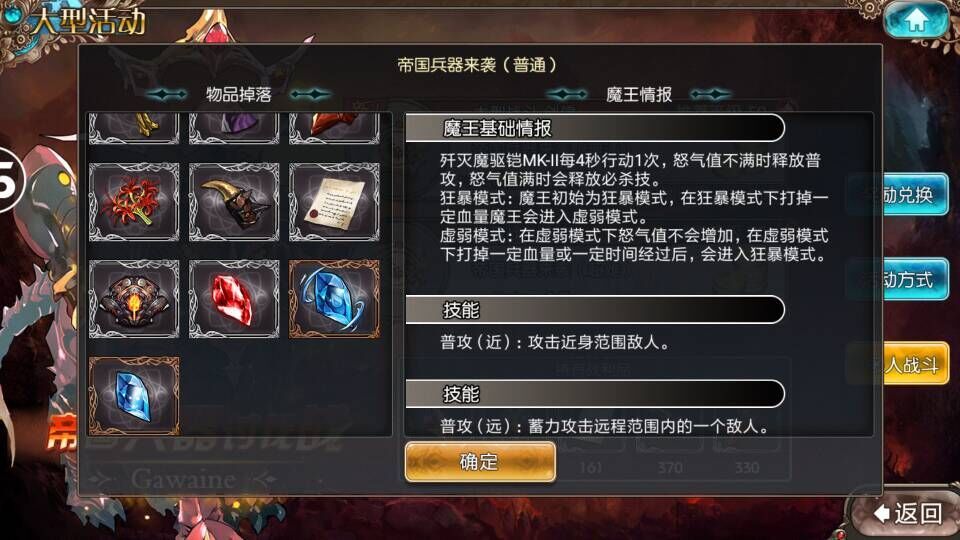Select the blue crystal shard item

pyautogui.click(x=134, y=396)
